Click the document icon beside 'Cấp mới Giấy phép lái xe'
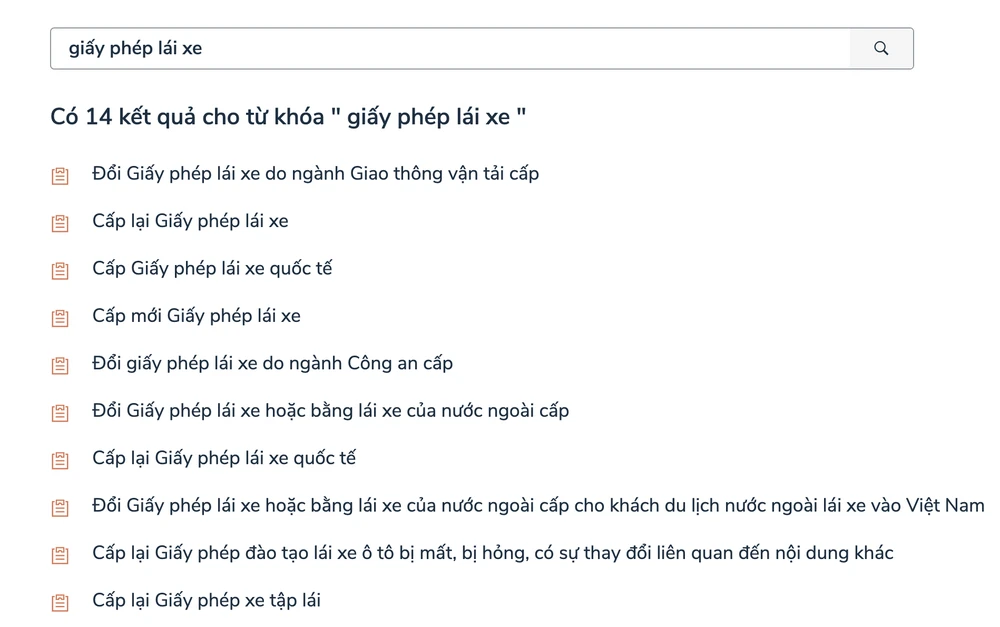 (60, 316)
